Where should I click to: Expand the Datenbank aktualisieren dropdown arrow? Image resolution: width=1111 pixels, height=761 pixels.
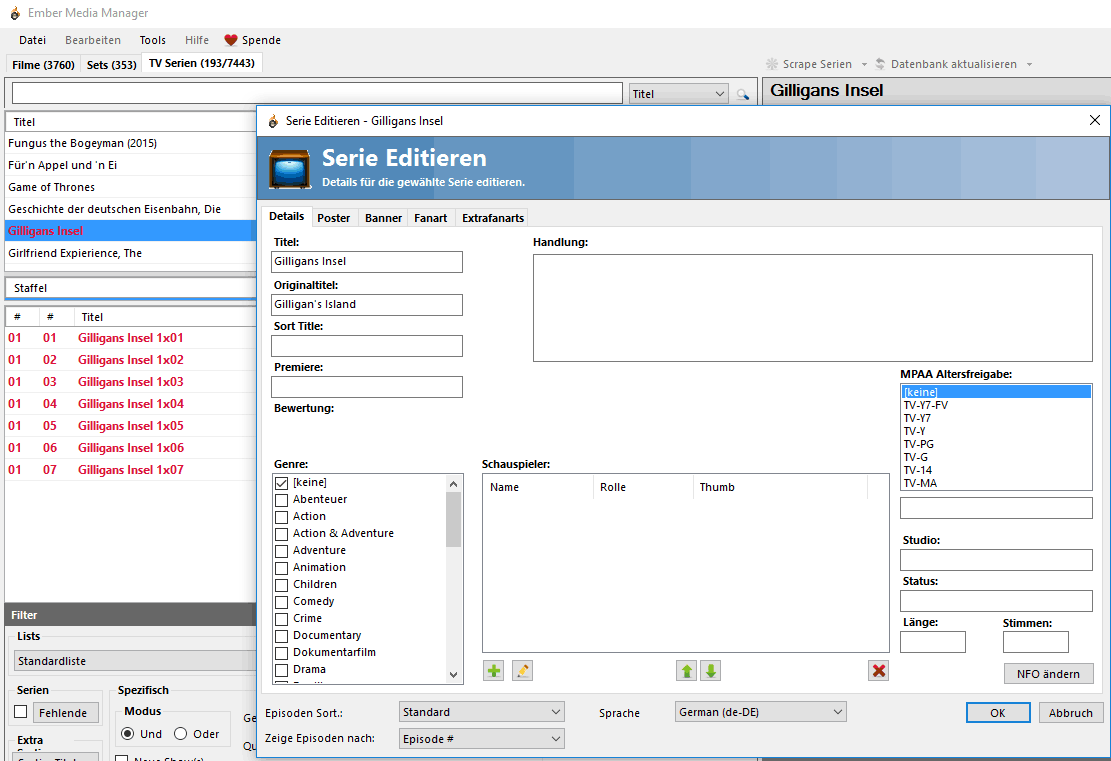[1029, 64]
